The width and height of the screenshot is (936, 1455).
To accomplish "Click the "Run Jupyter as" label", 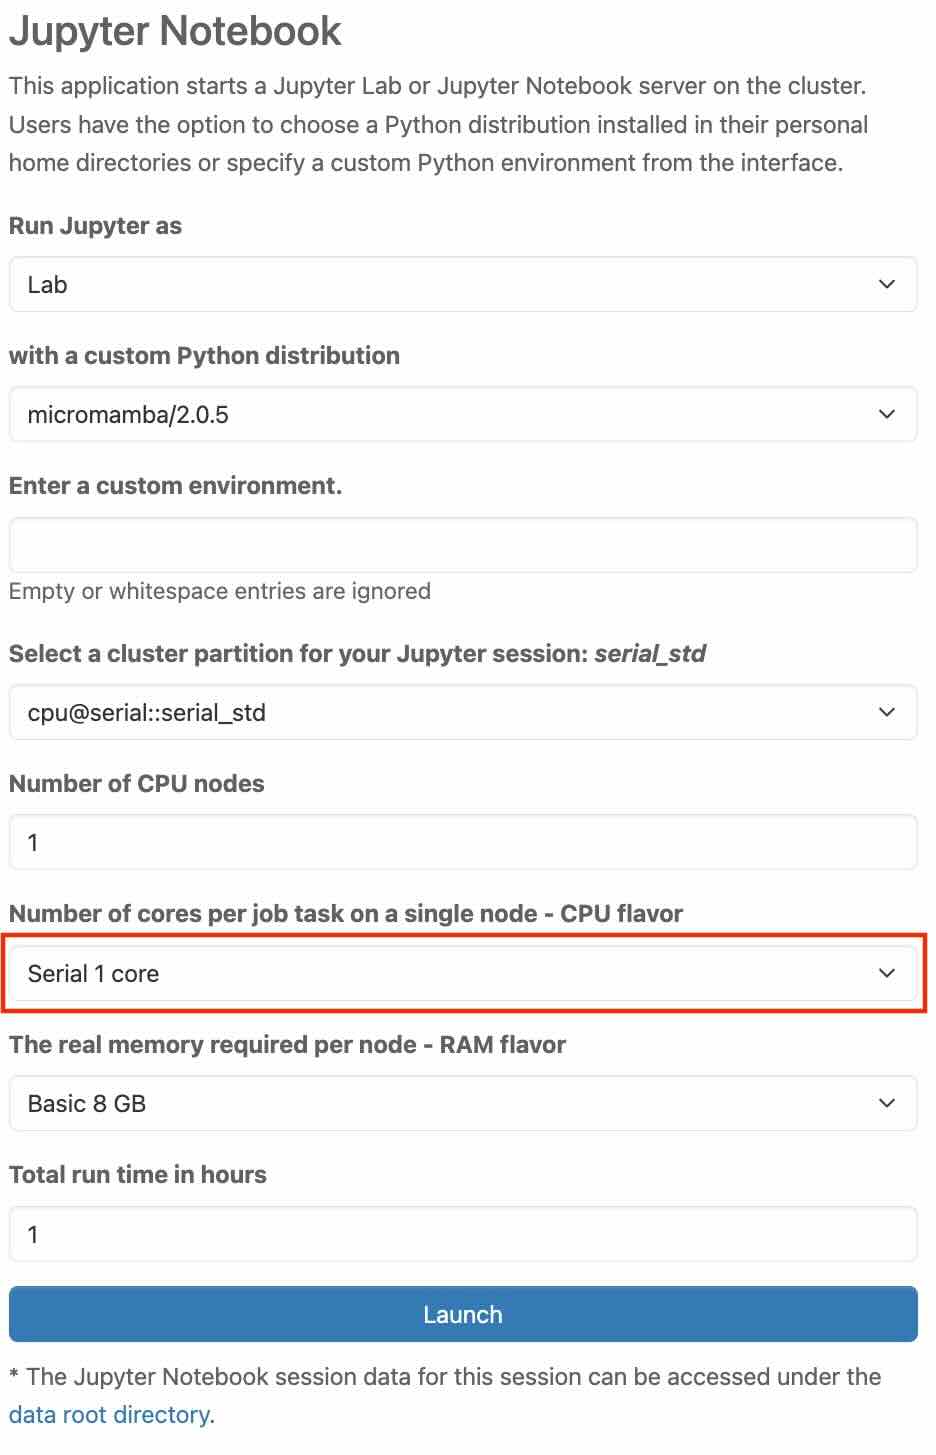I will pos(95,226).
